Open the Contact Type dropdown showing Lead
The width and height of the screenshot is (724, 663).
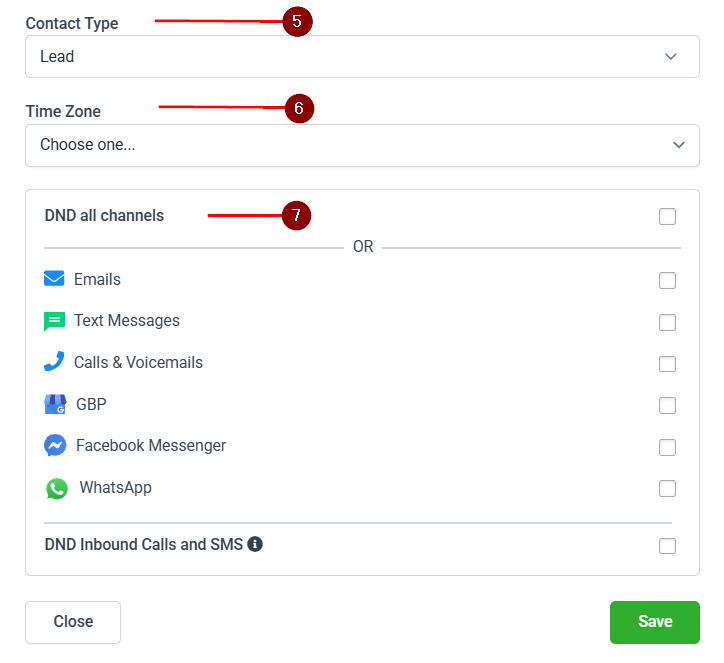click(361, 57)
